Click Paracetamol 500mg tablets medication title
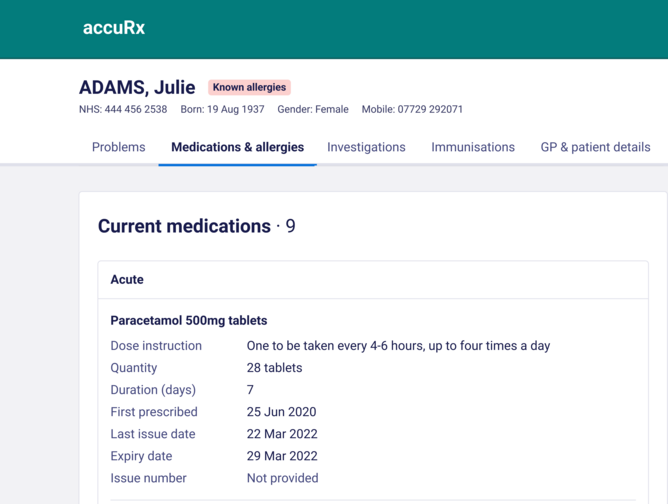Image resolution: width=668 pixels, height=504 pixels. (189, 320)
